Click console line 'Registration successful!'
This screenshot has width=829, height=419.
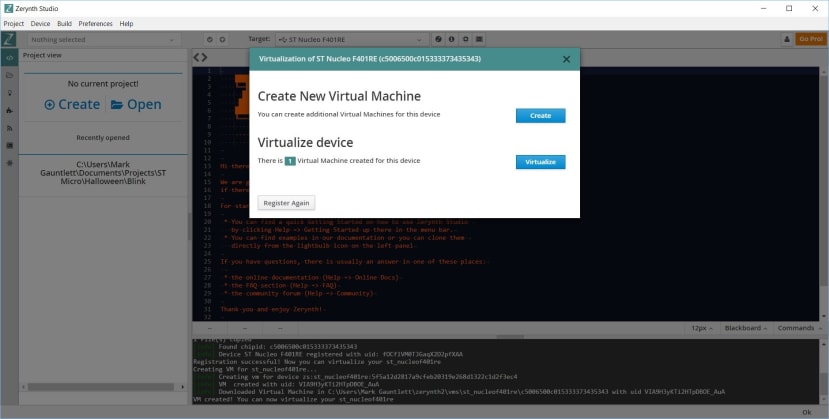coord(317,362)
